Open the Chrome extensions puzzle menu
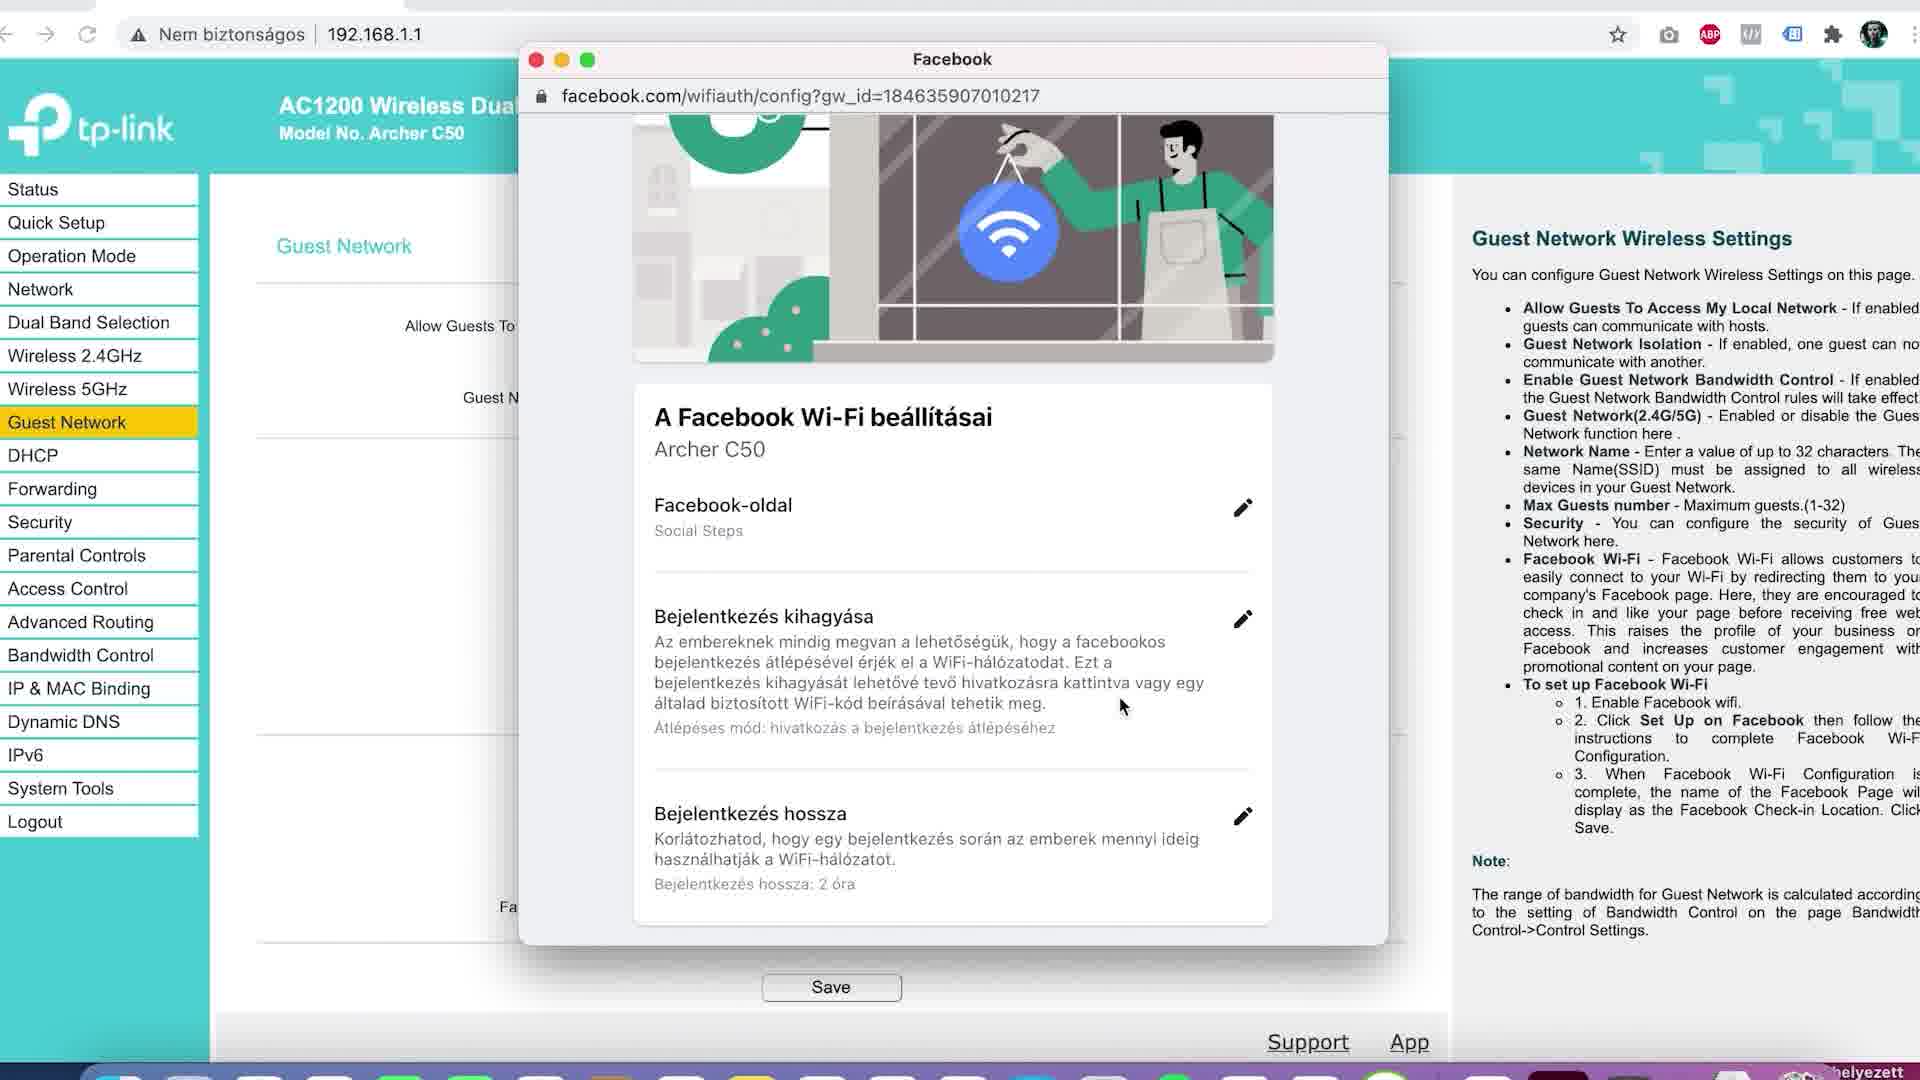Image resolution: width=1920 pixels, height=1080 pixels. [x=1832, y=35]
